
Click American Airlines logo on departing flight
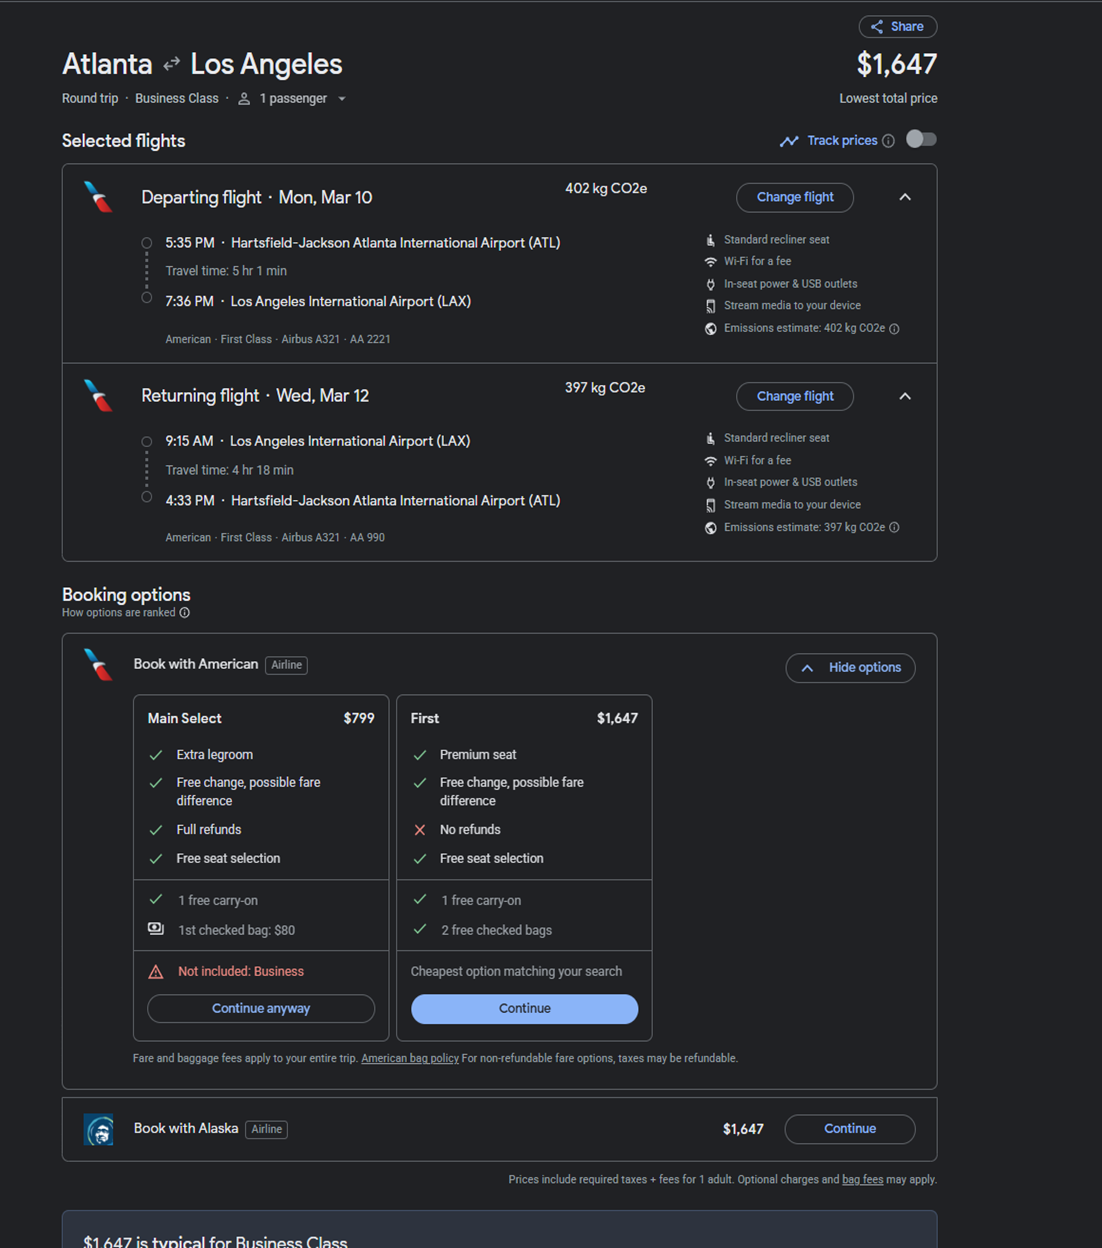coord(98,197)
